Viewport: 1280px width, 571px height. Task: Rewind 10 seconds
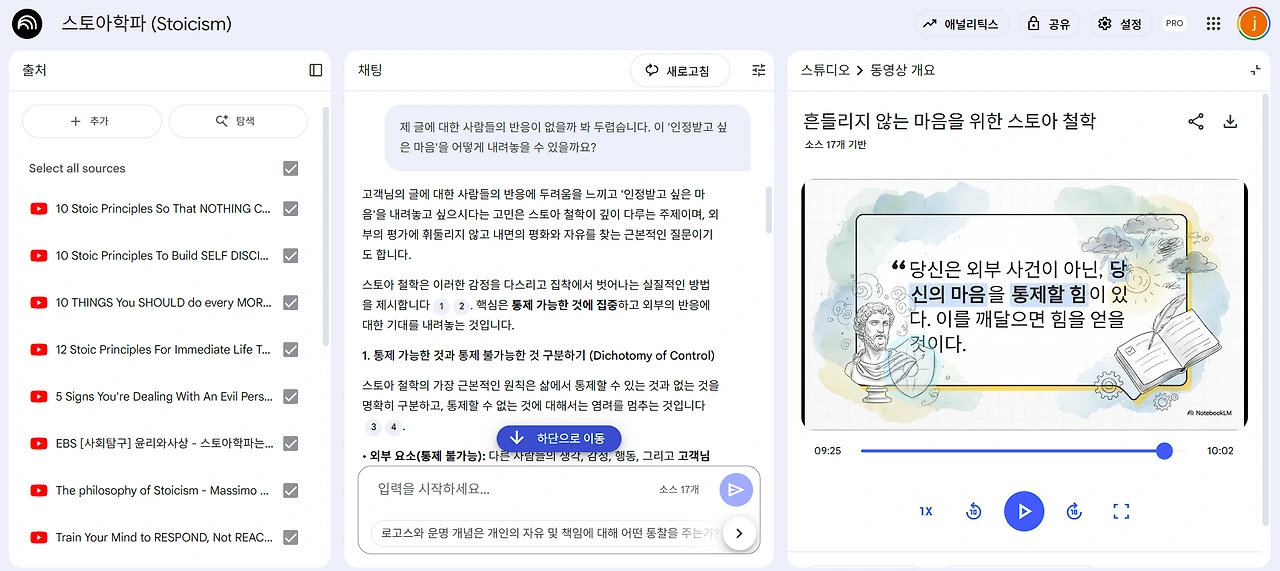pos(973,511)
